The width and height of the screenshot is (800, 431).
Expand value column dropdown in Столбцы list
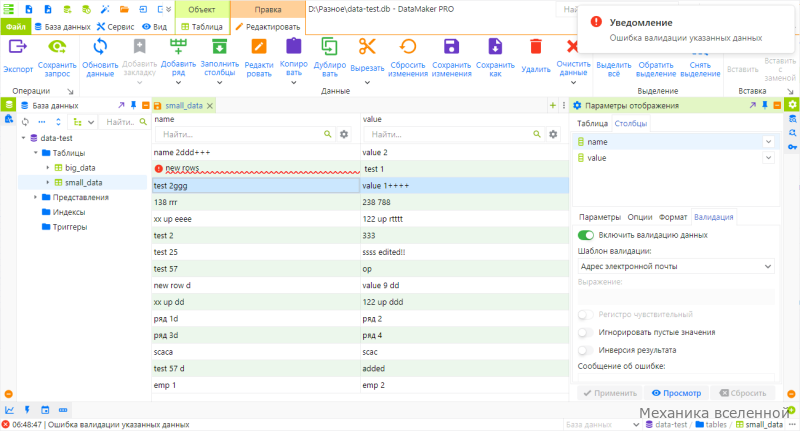tap(768, 158)
